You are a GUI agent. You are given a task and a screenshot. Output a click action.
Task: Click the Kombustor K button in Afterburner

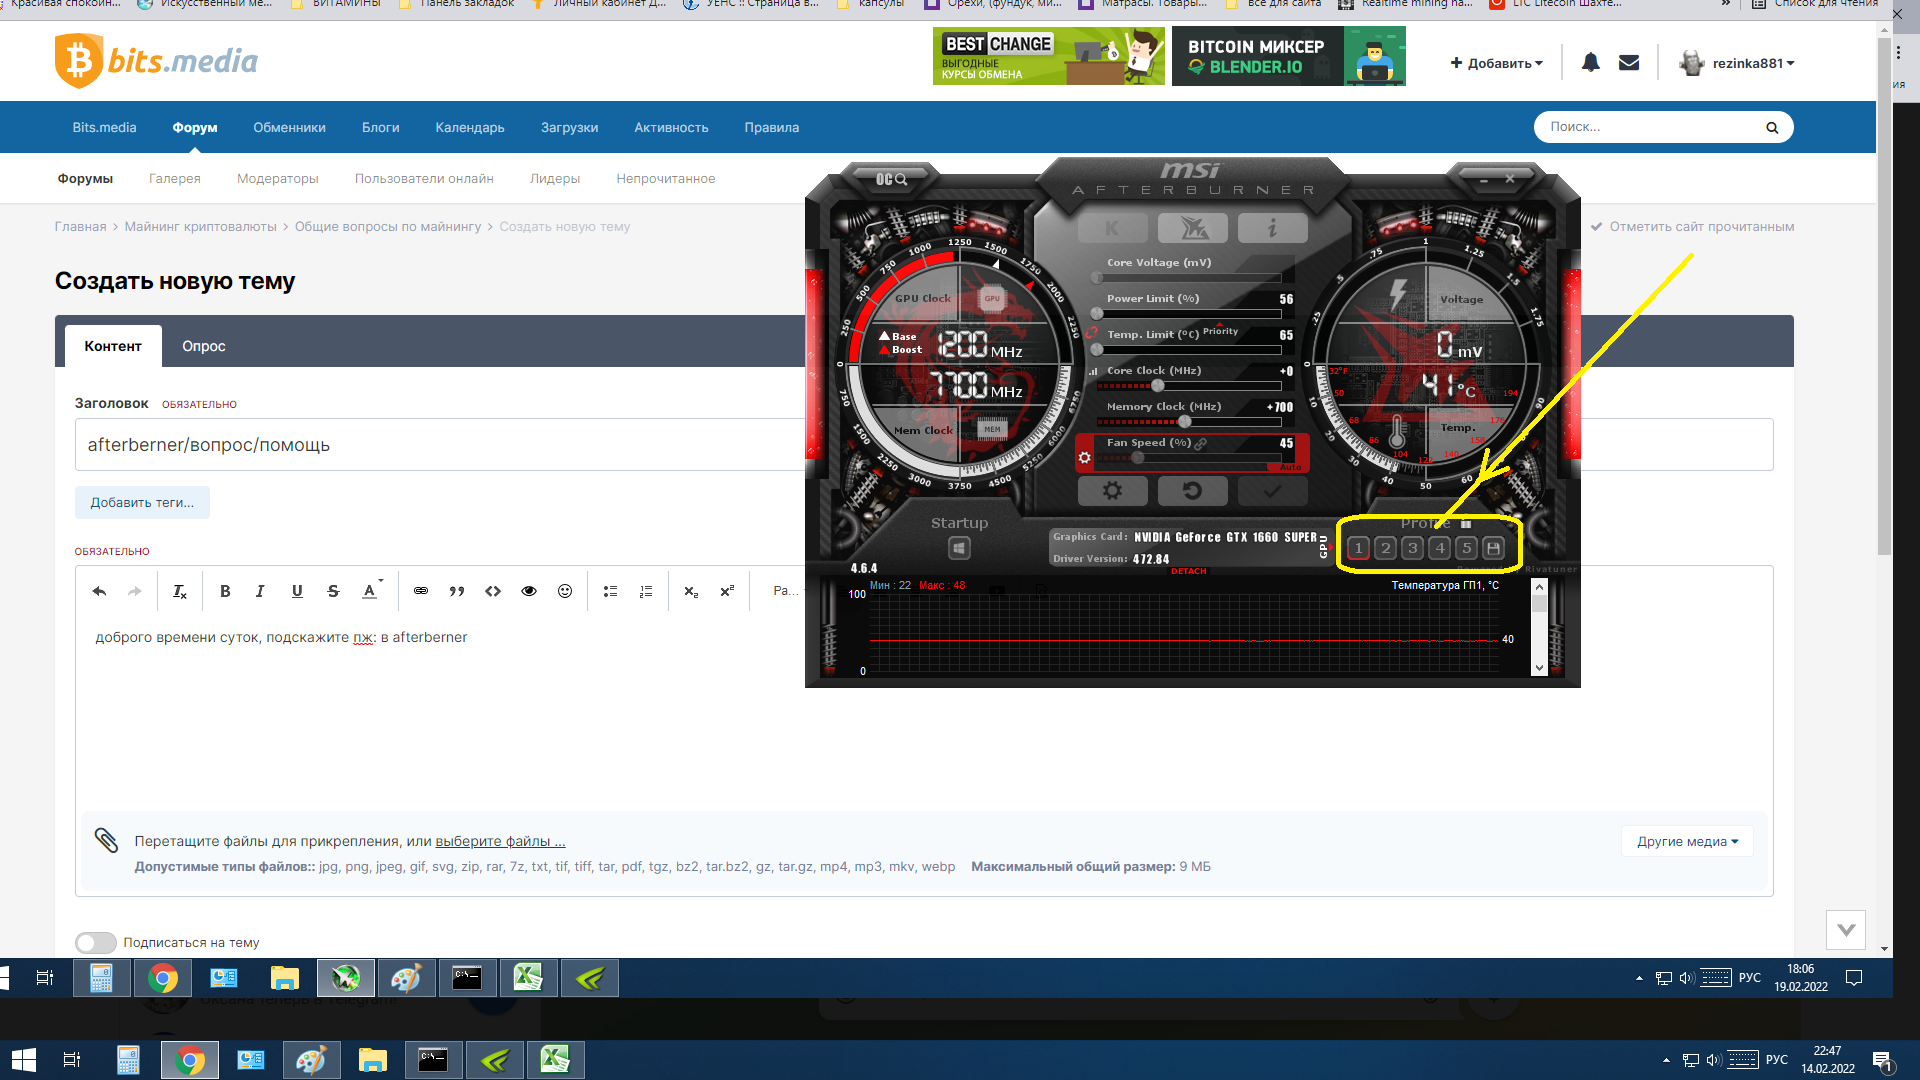pyautogui.click(x=1112, y=228)
